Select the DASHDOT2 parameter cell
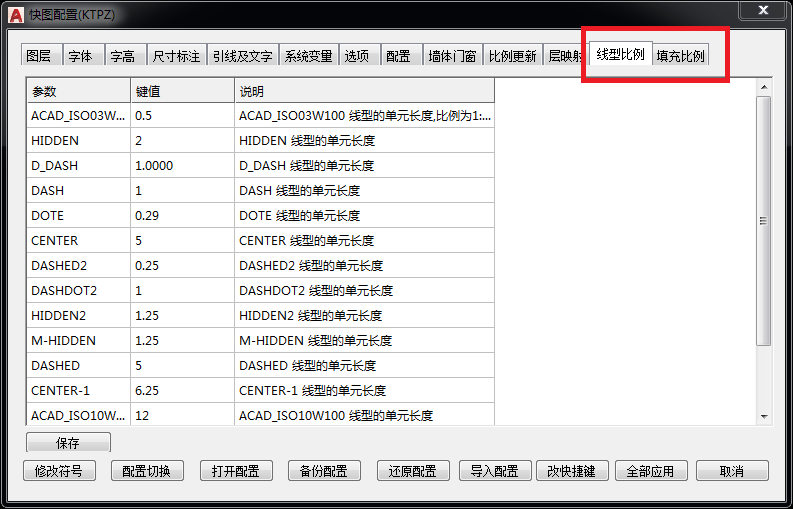The image size is (793, 509). pos(78,290)
